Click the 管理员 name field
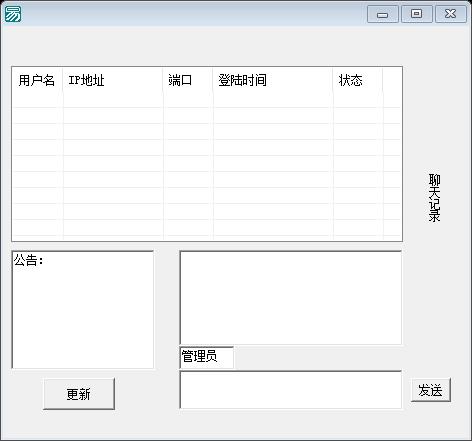This screenshot has width=472, height=441. pos(206,358)
